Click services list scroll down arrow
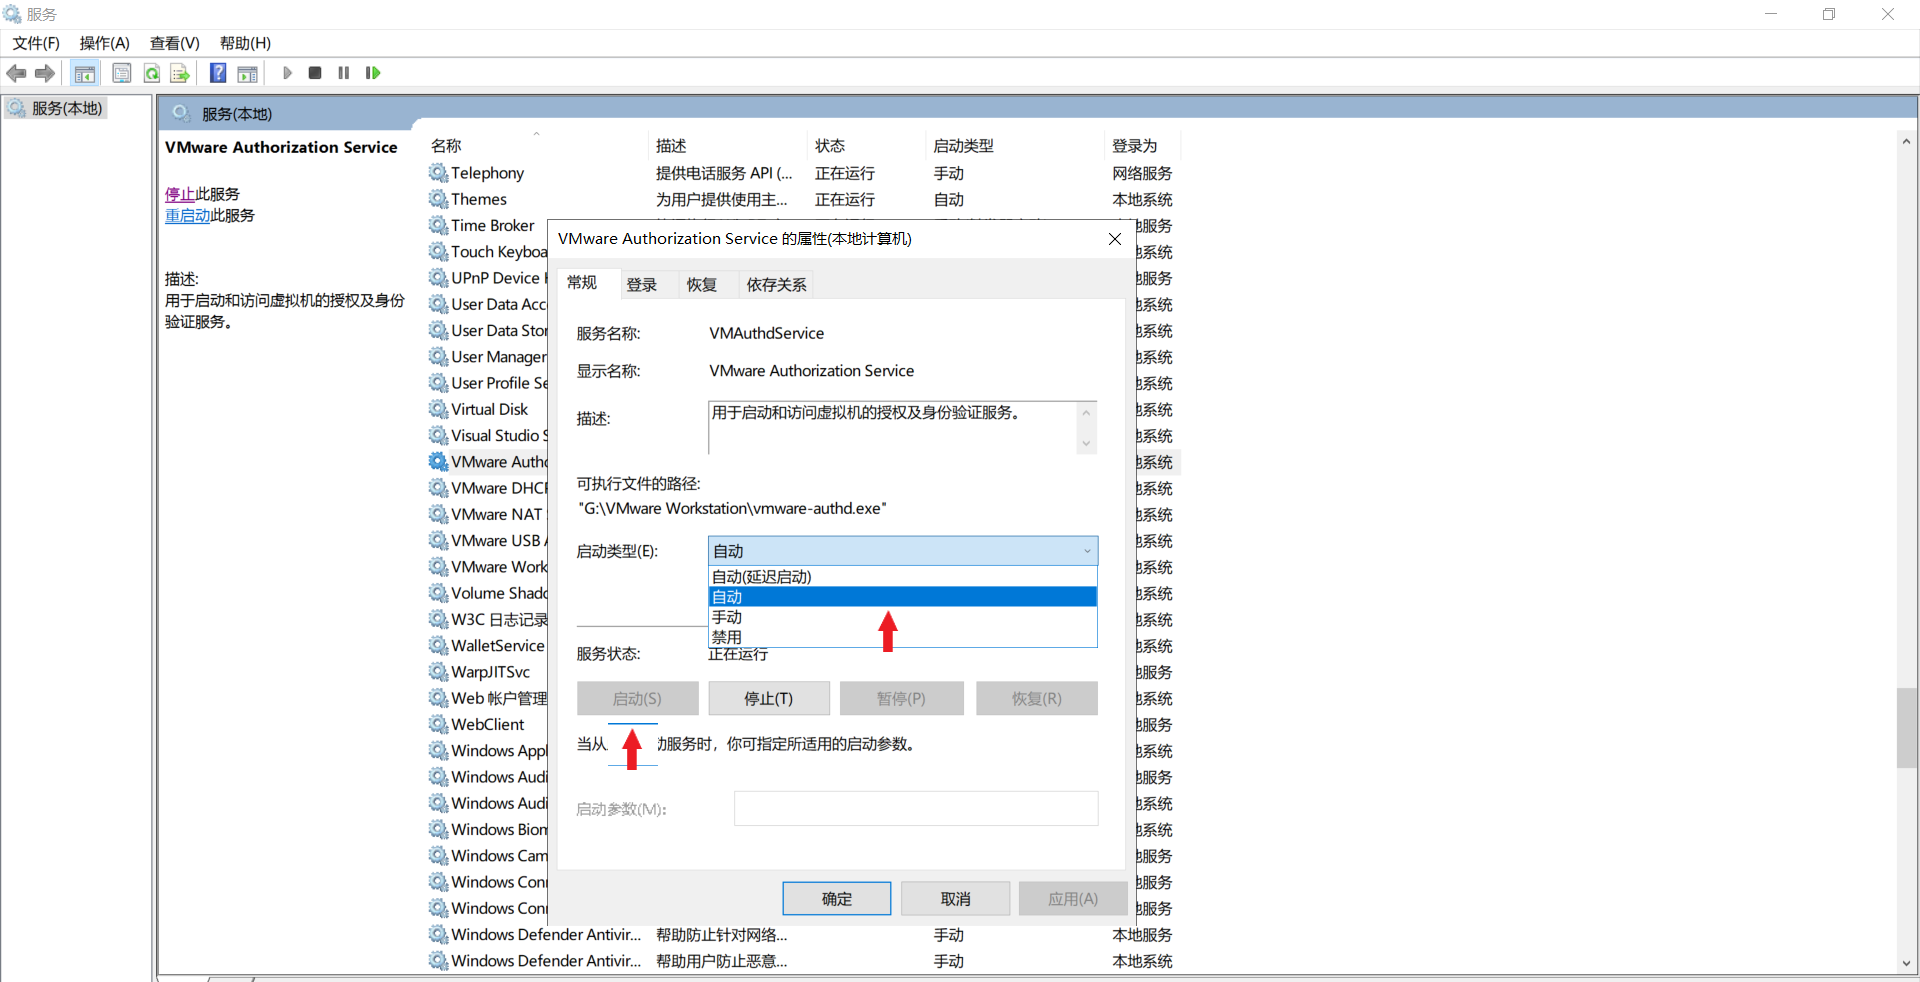The width and height of the screenshot is (1920, 982). pyautogui.click(x=1907, y=963)
